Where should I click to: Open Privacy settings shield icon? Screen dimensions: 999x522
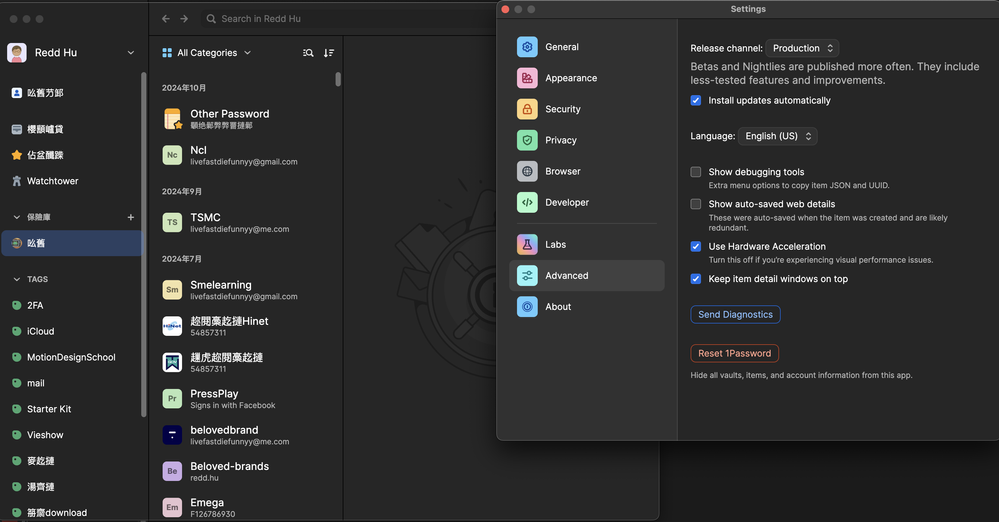pyautogui.click(x=527, y=140)
